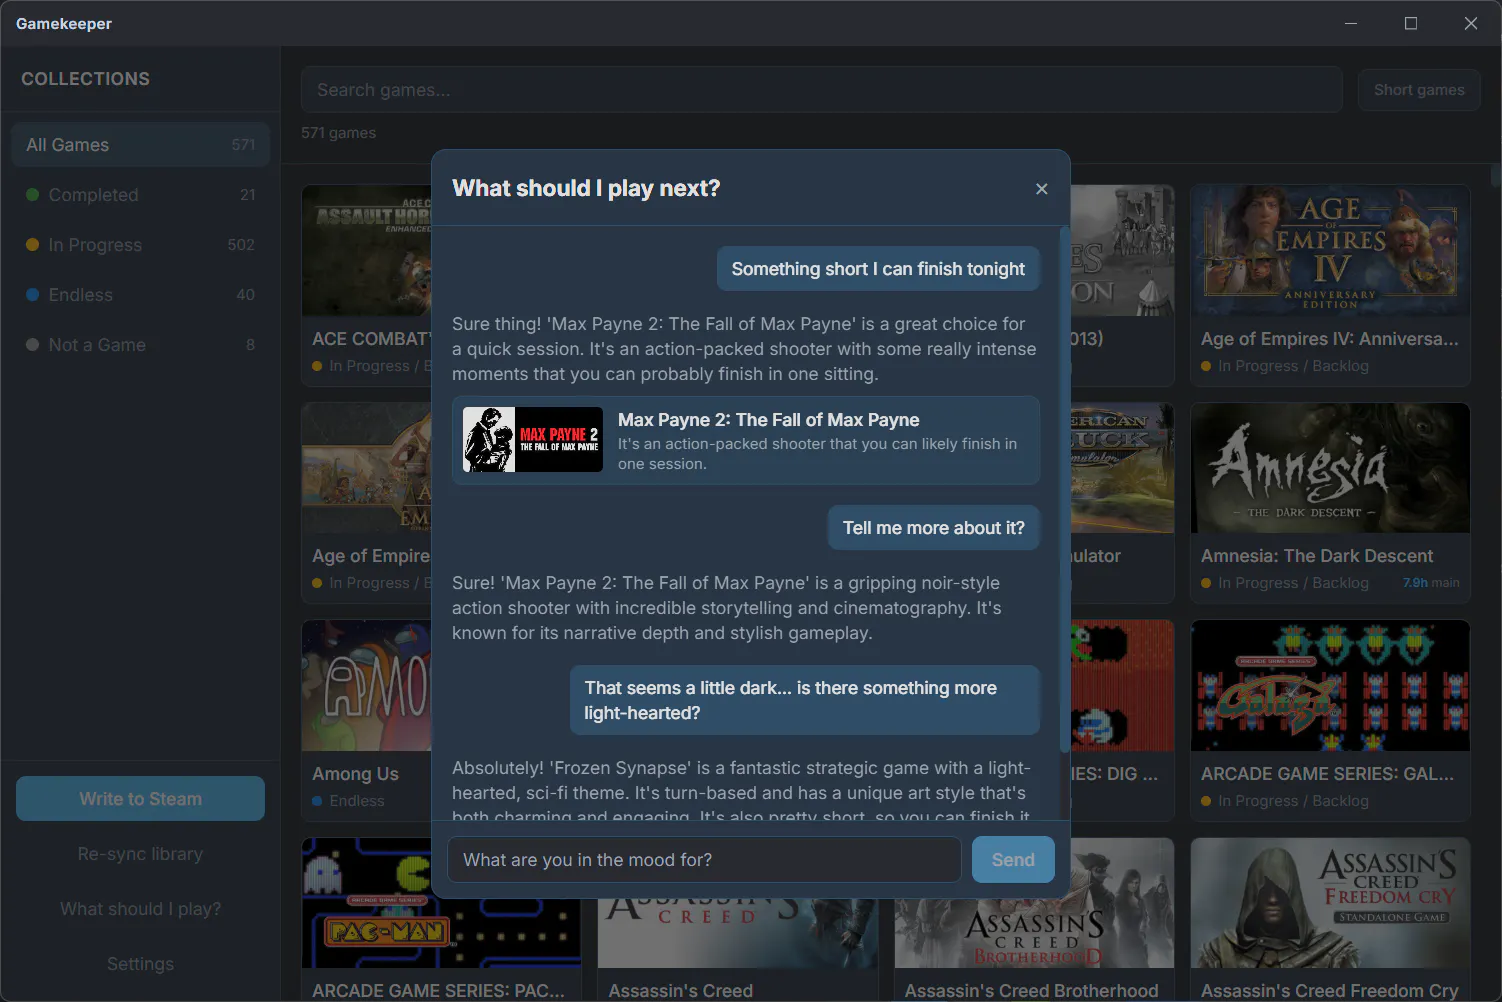Click the Max Payne 2 cover thumbnail
This screenshot has height=1002, width=1502.
coord(533,440)
